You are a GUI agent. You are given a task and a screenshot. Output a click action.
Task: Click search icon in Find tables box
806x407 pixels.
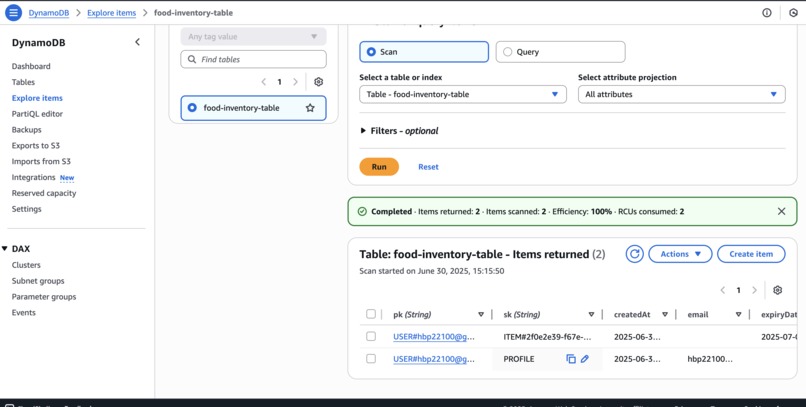(x=192, y=59)
